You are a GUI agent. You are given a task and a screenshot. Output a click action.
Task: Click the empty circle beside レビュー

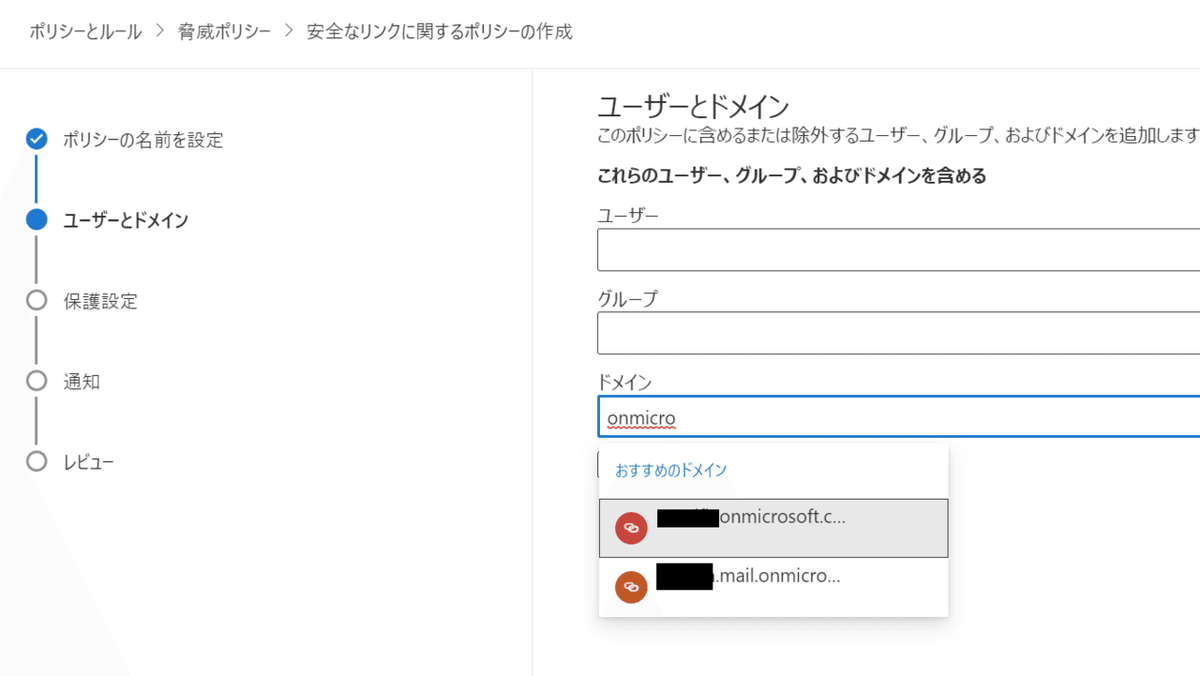point(37,461)
